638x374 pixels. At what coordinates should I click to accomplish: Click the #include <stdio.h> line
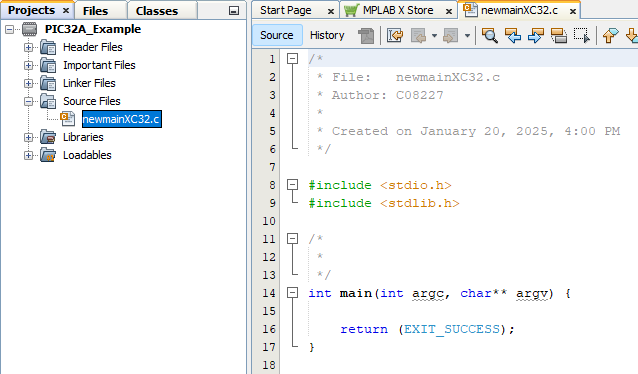(380, 185)
